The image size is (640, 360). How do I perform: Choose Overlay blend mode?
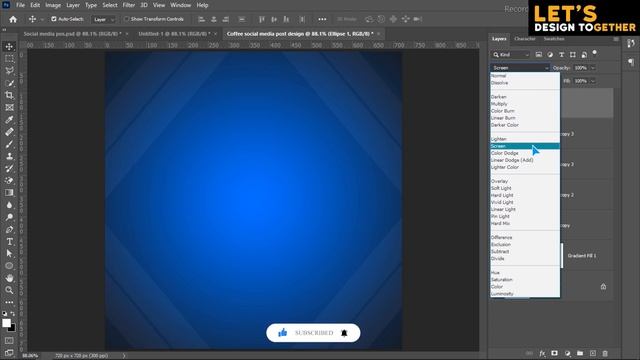(x=525, y=181)
